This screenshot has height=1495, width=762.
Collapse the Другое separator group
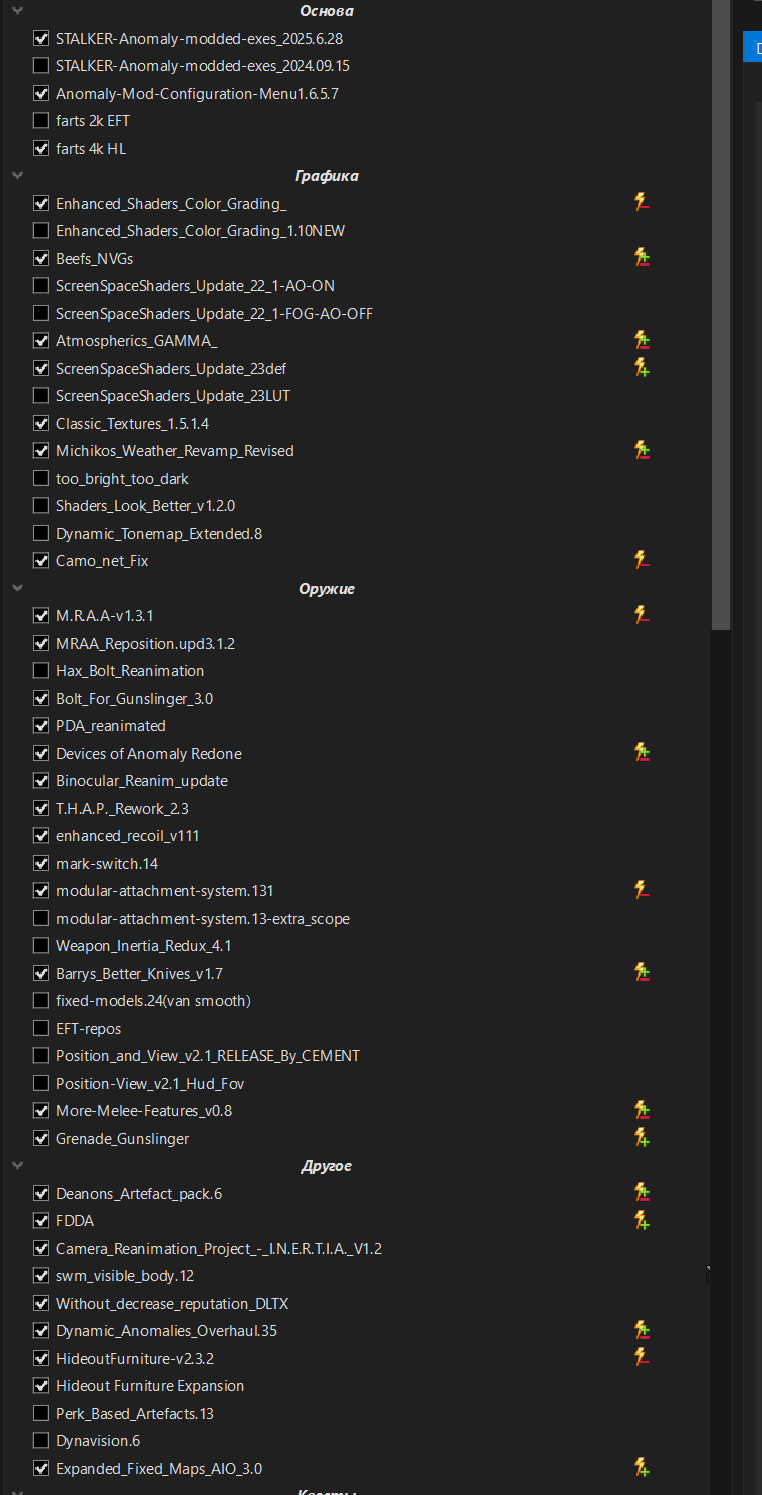pyautogui.click(x=17, y=1166)
